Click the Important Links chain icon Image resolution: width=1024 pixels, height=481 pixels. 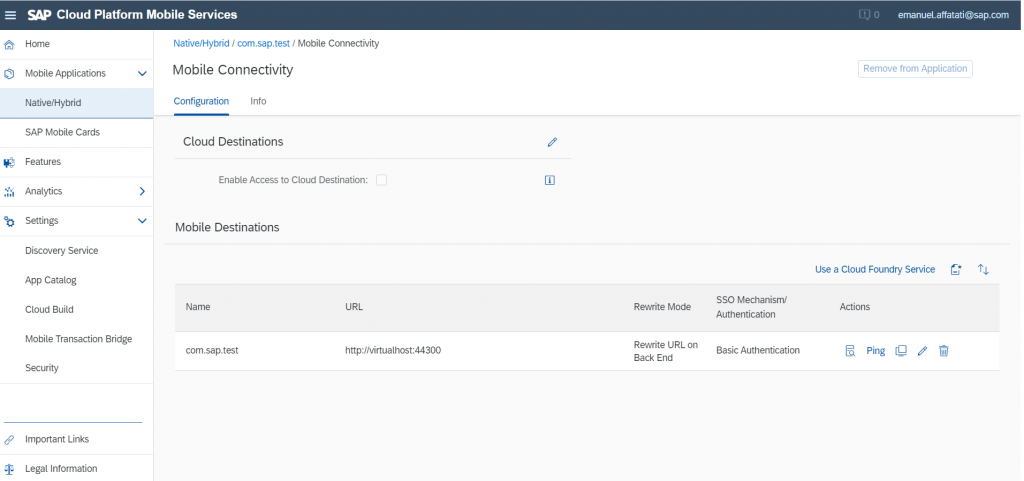pos(9,439)
